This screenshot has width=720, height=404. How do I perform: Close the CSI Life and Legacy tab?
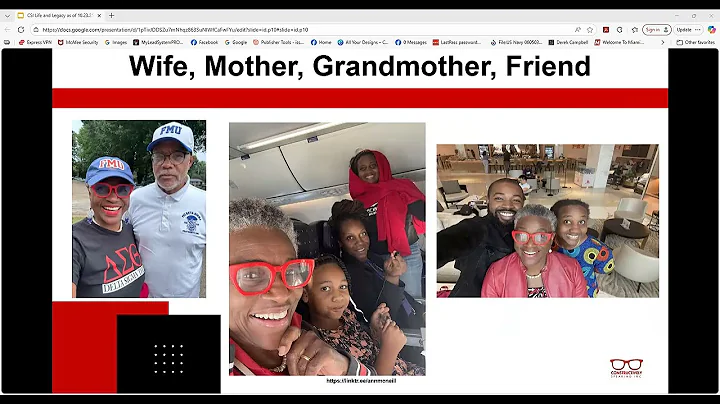pos(99,16)
